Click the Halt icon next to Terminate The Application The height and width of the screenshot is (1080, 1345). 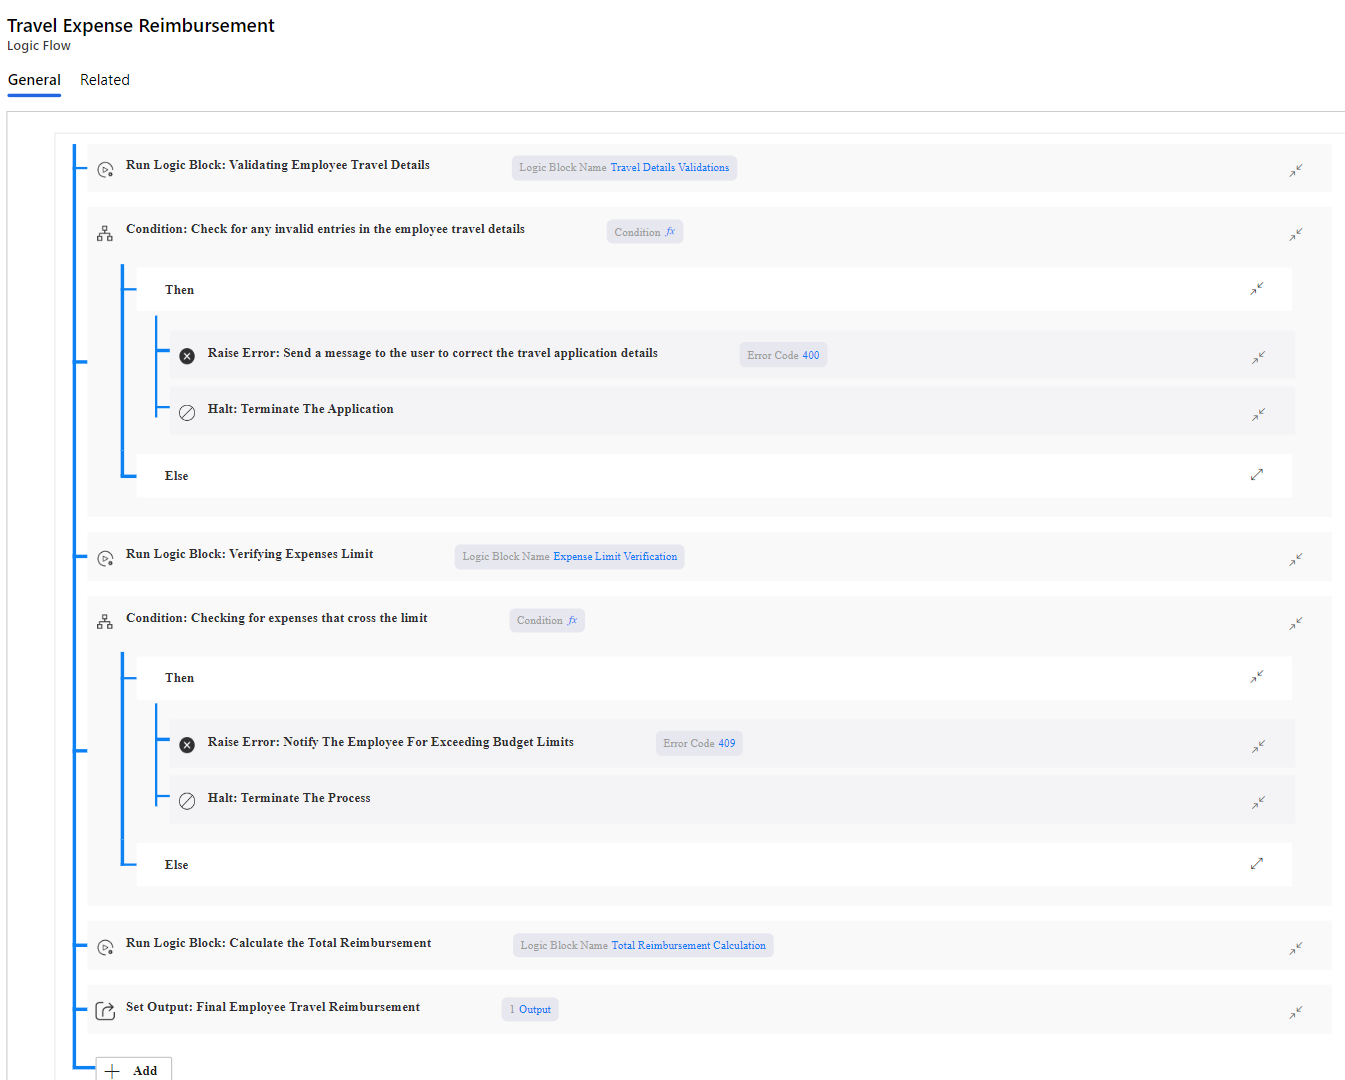click(187, 411)
